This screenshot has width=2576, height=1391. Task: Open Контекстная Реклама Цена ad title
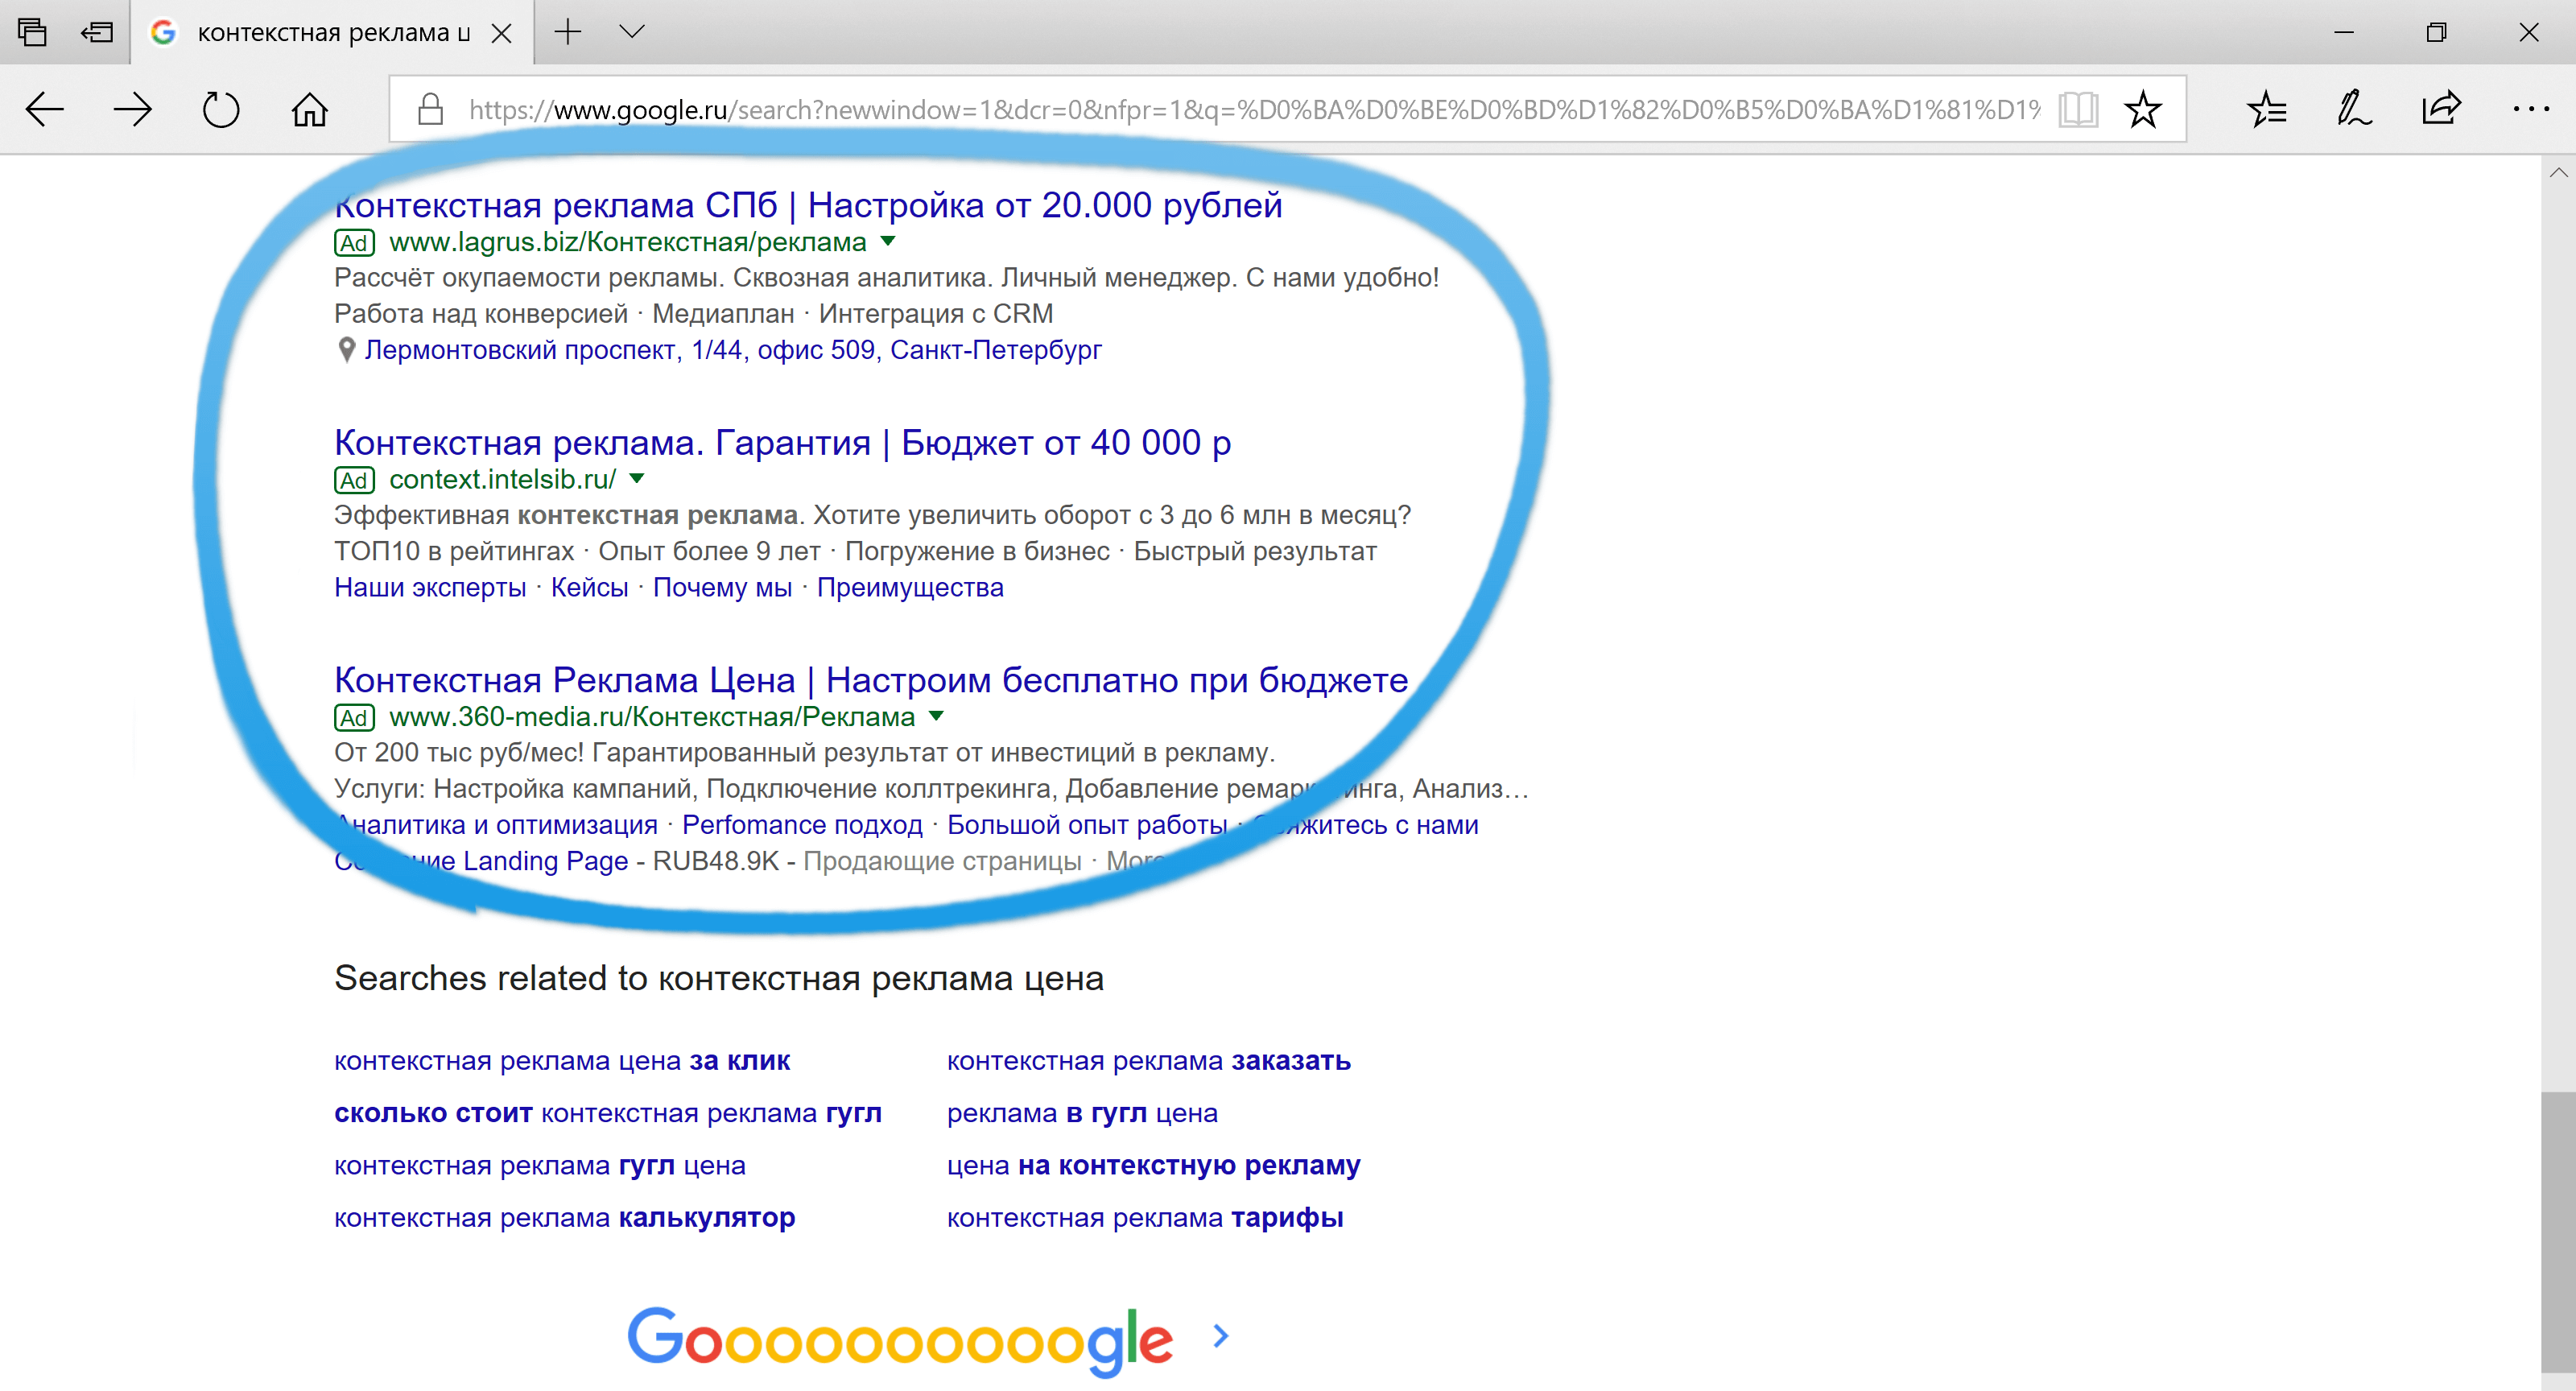(x=871, y=680)
